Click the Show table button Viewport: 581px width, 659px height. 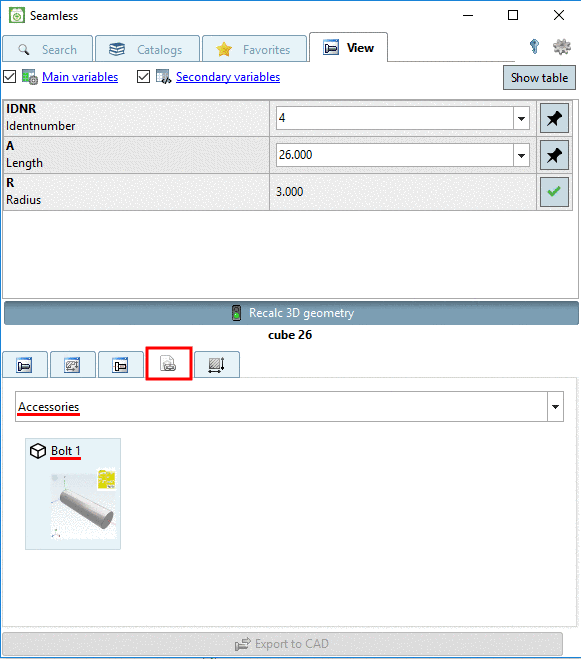(539, 78)
